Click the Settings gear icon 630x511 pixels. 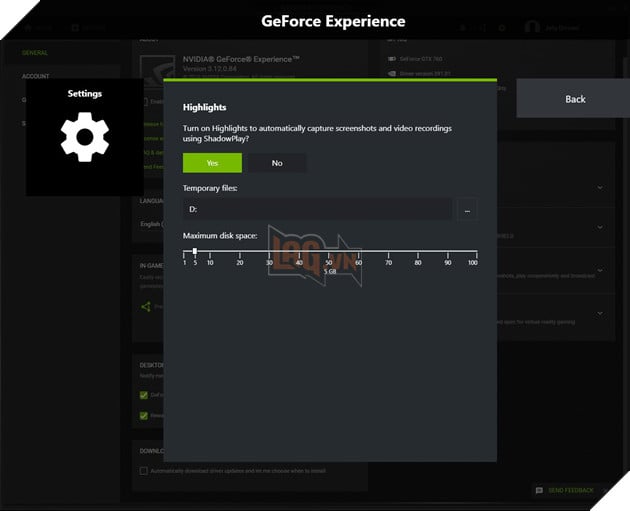click(85, 137)
